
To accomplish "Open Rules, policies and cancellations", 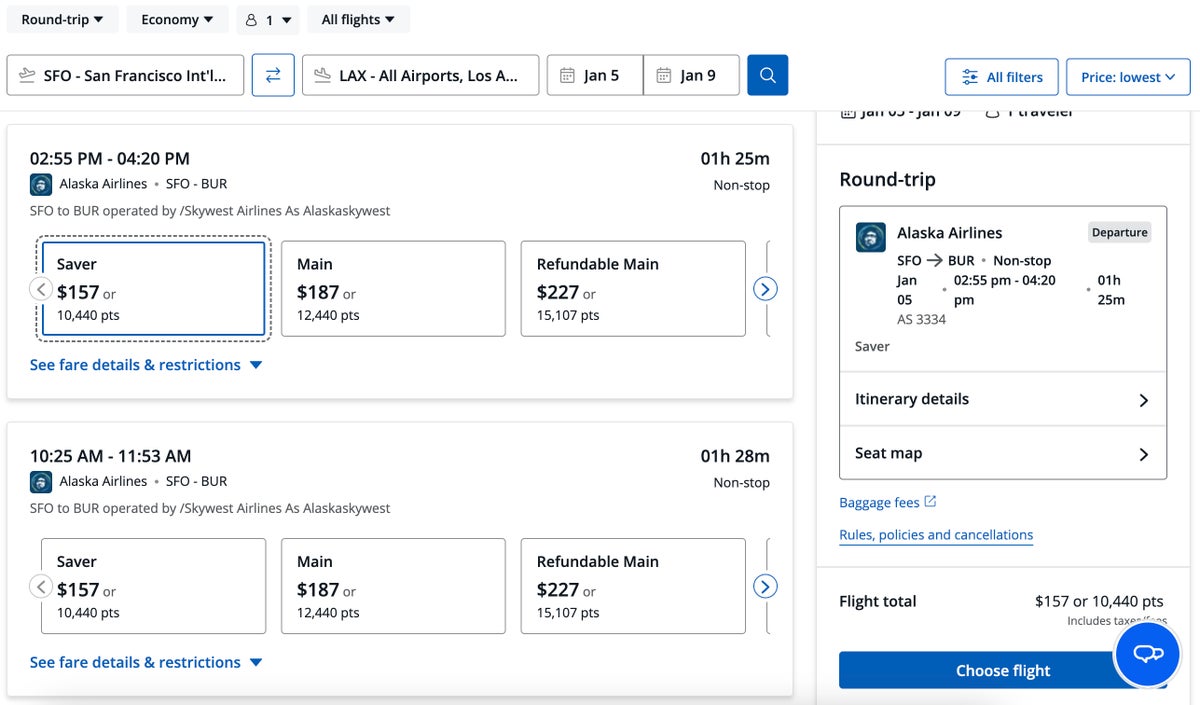I will click(936, 535).
